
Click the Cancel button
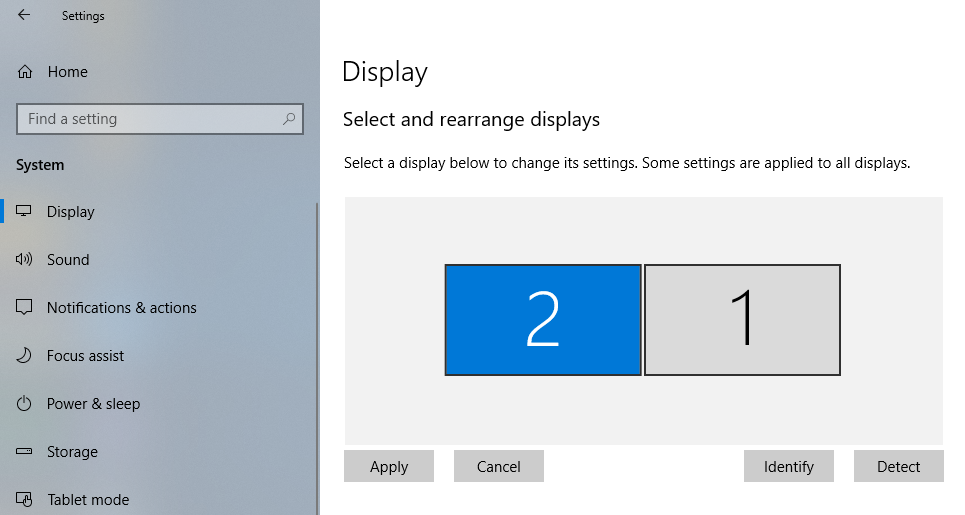pos(499,466)
